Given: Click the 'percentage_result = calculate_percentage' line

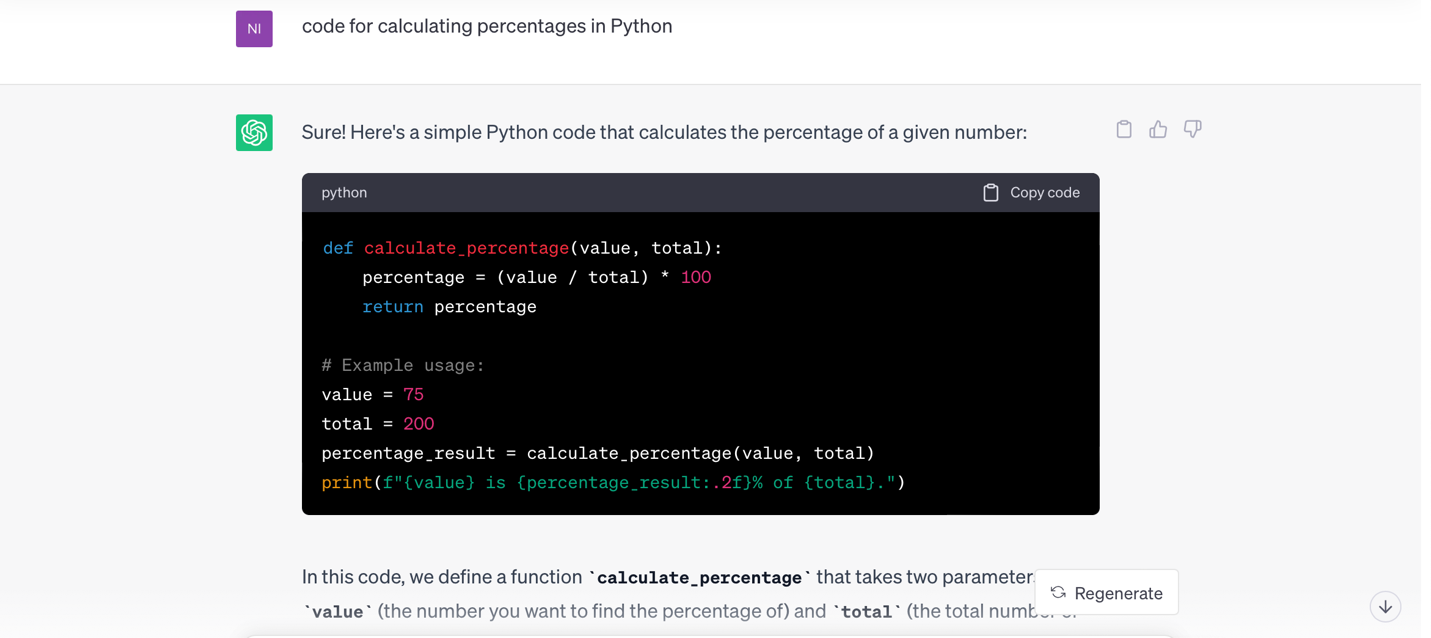Looking at the screenshot, I should coord(598,453).
